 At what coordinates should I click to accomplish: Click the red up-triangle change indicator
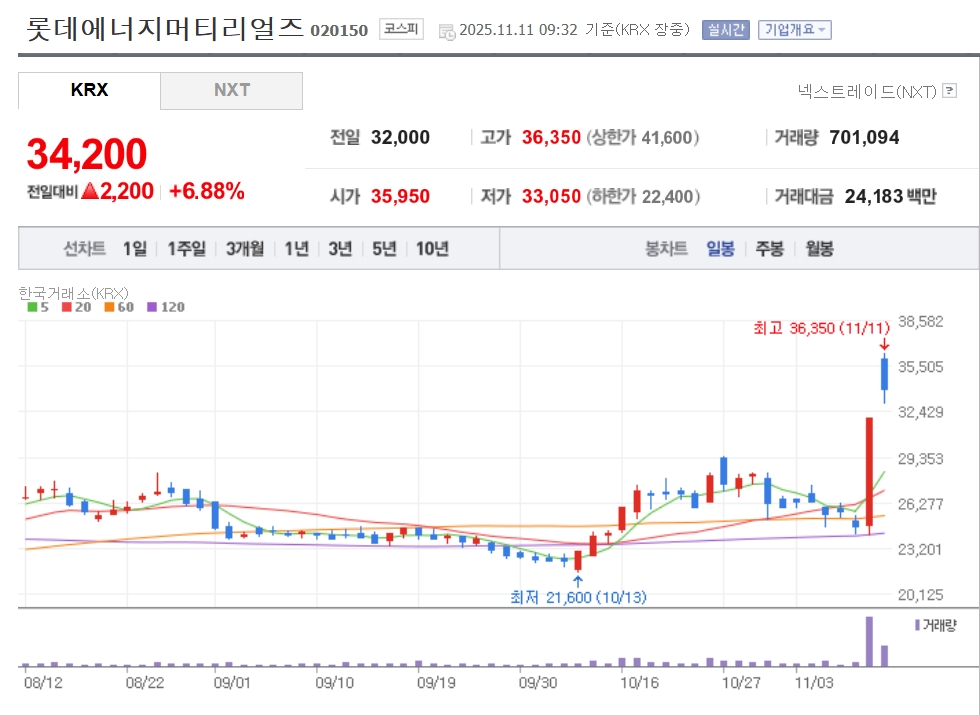pos(90,191)
